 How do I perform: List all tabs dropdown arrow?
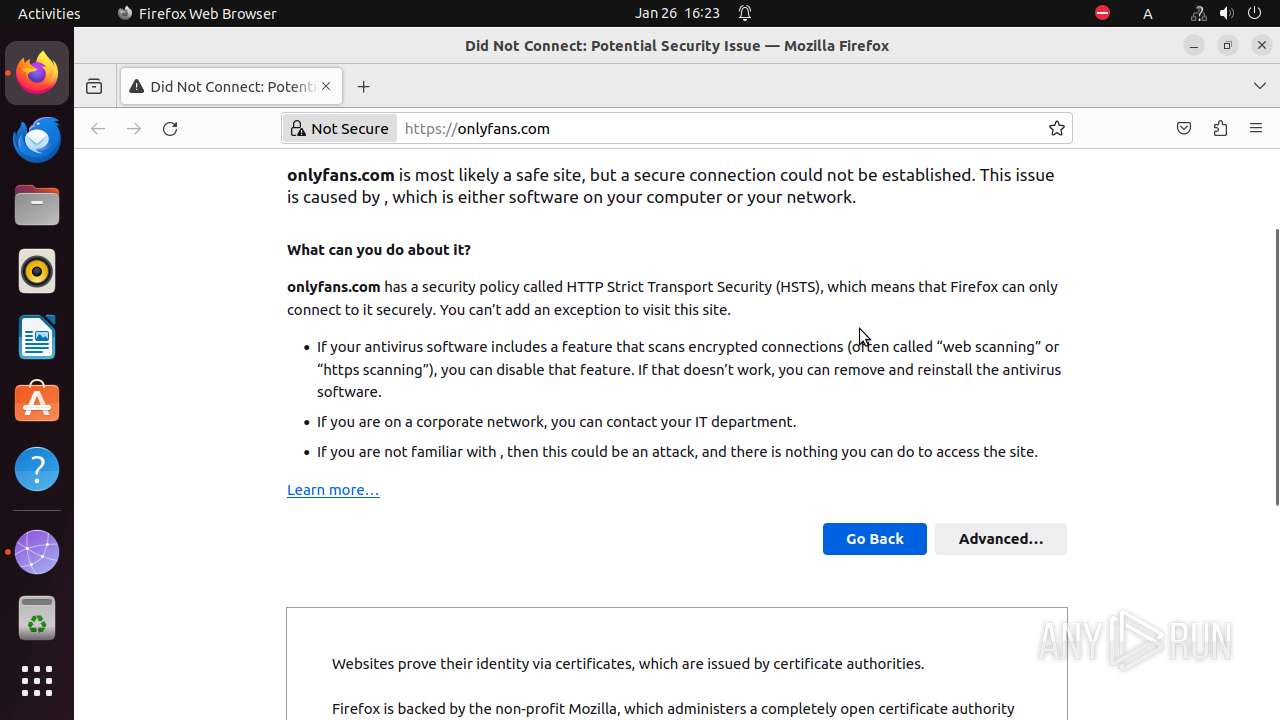(x=1259, y=86)
